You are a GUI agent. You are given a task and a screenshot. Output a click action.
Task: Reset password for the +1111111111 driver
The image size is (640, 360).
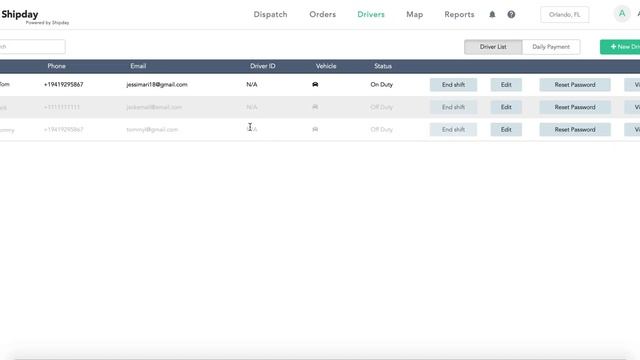pyautogui.click(x=575, y=107)
